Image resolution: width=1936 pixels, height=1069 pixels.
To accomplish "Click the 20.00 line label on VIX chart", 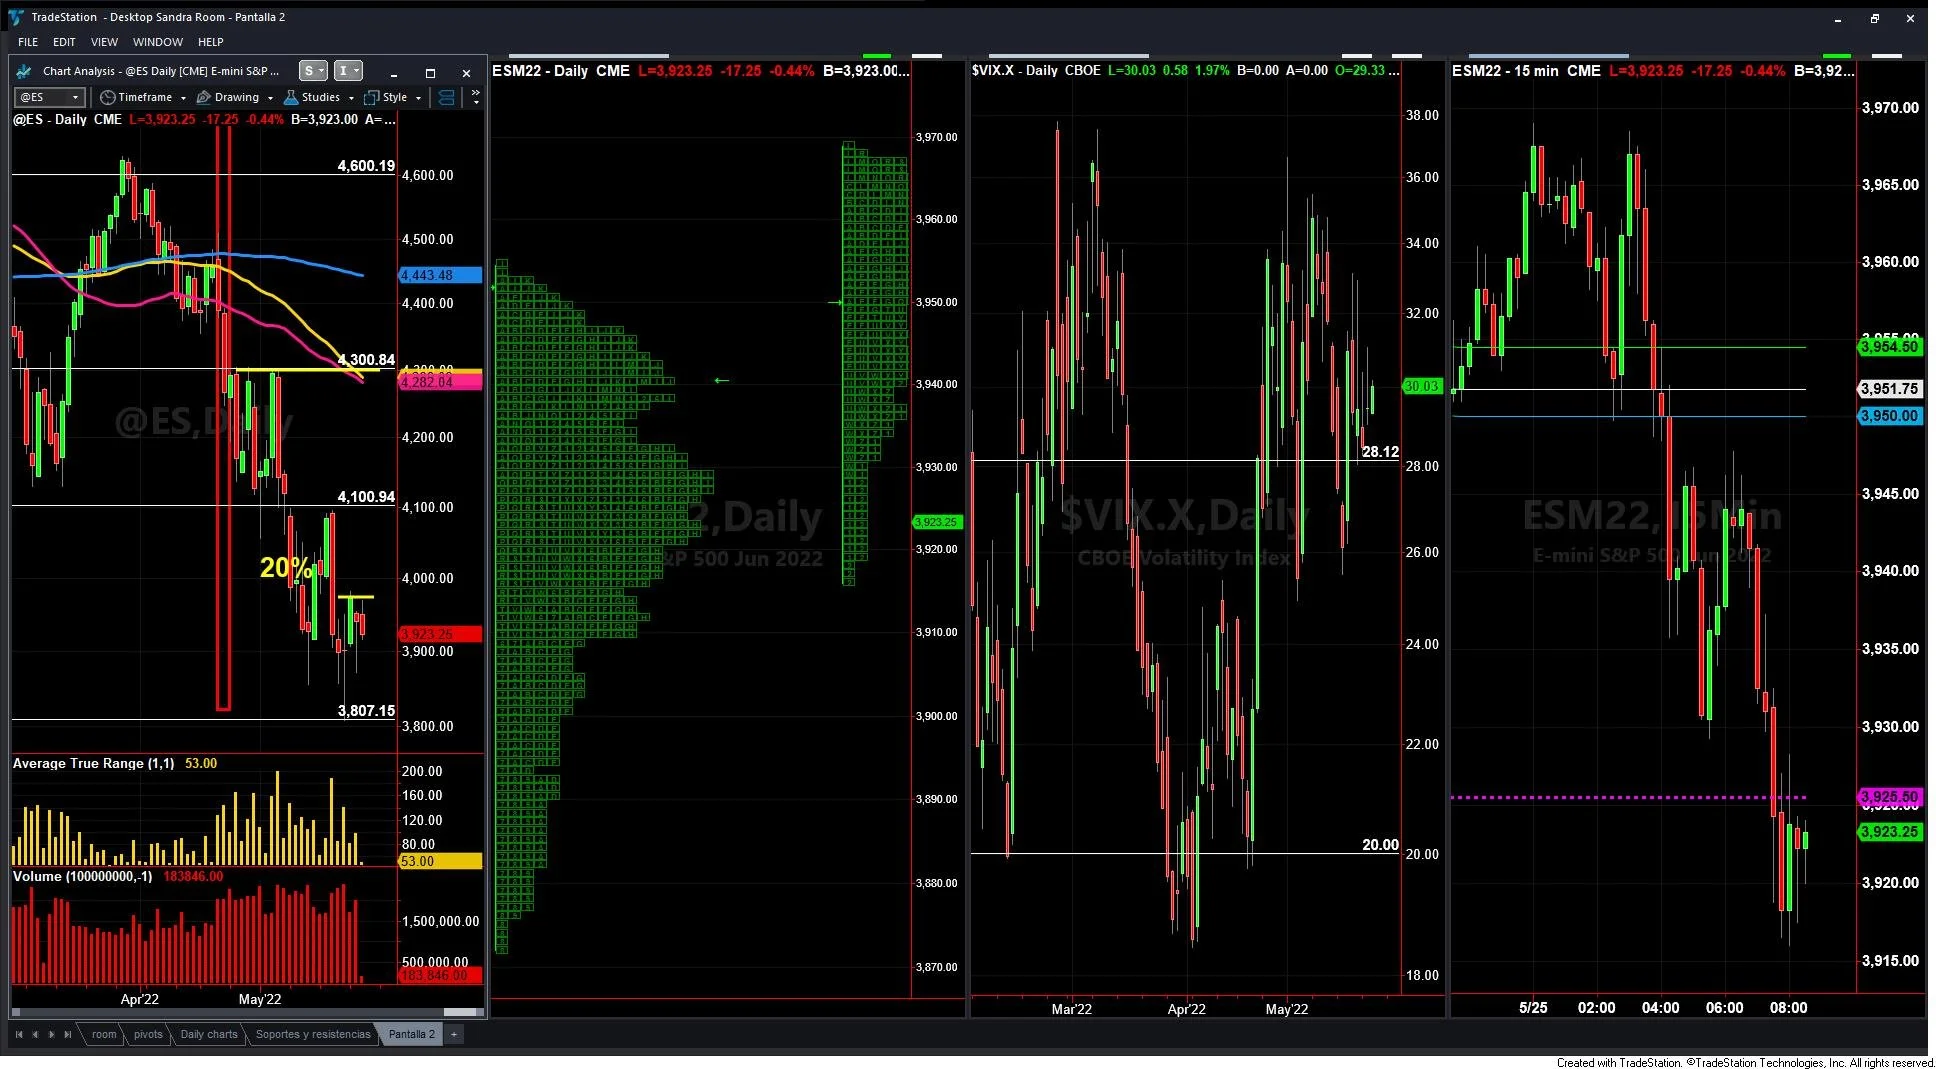I will coord(1380,845).
